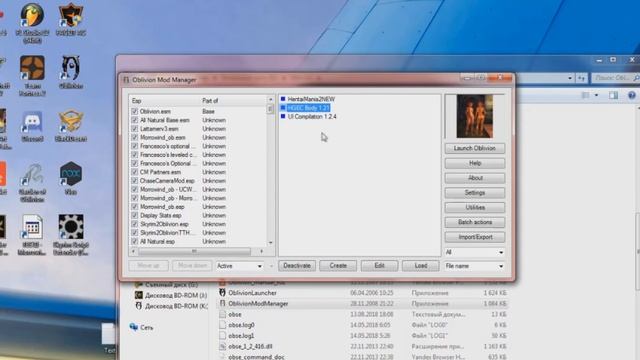The image size is (640, 360).
Task: Uncheck the Skyrim2Oblivion.esp checkbox
Action: coord(135,224)
